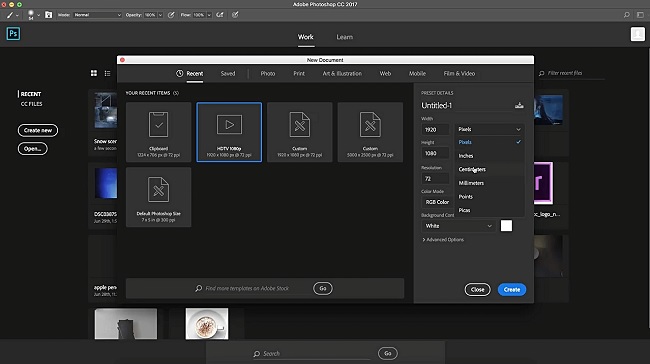Click the Height field showing 1080

pyautogui.click(x=435, y=153)
